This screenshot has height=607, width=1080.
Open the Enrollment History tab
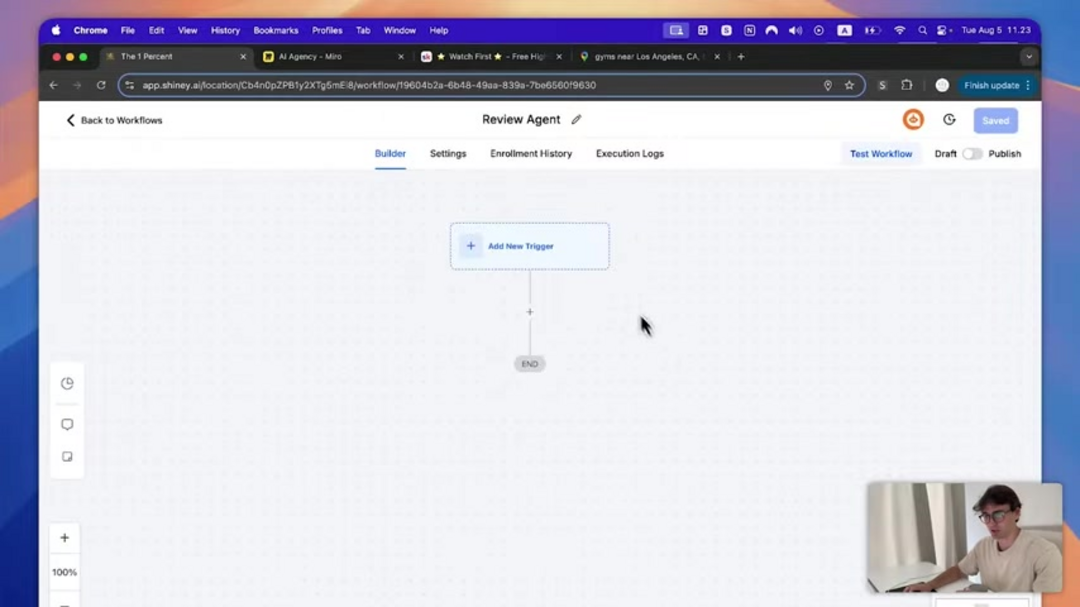(x=531, y=154)
